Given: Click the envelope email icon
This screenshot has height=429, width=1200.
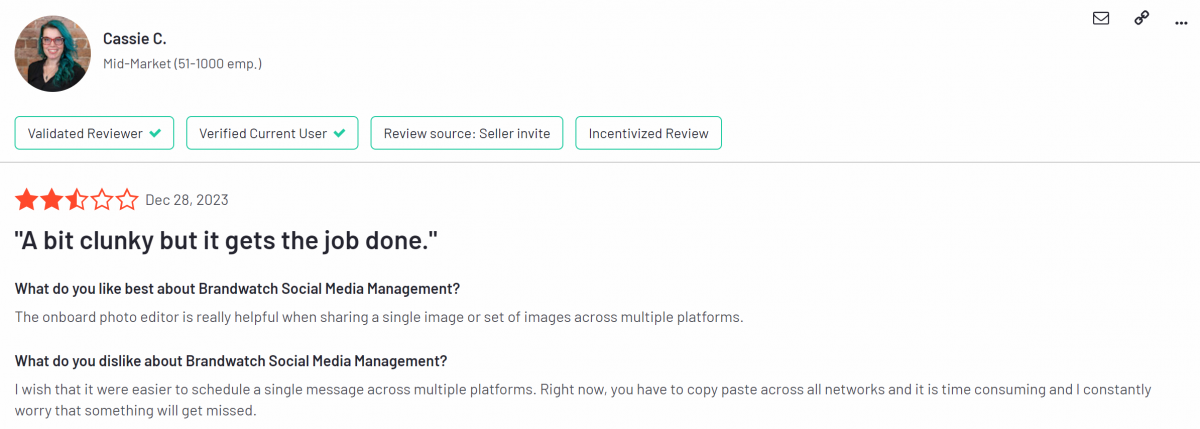Looking at the screenshot, I should click(x=1101, y=18).
